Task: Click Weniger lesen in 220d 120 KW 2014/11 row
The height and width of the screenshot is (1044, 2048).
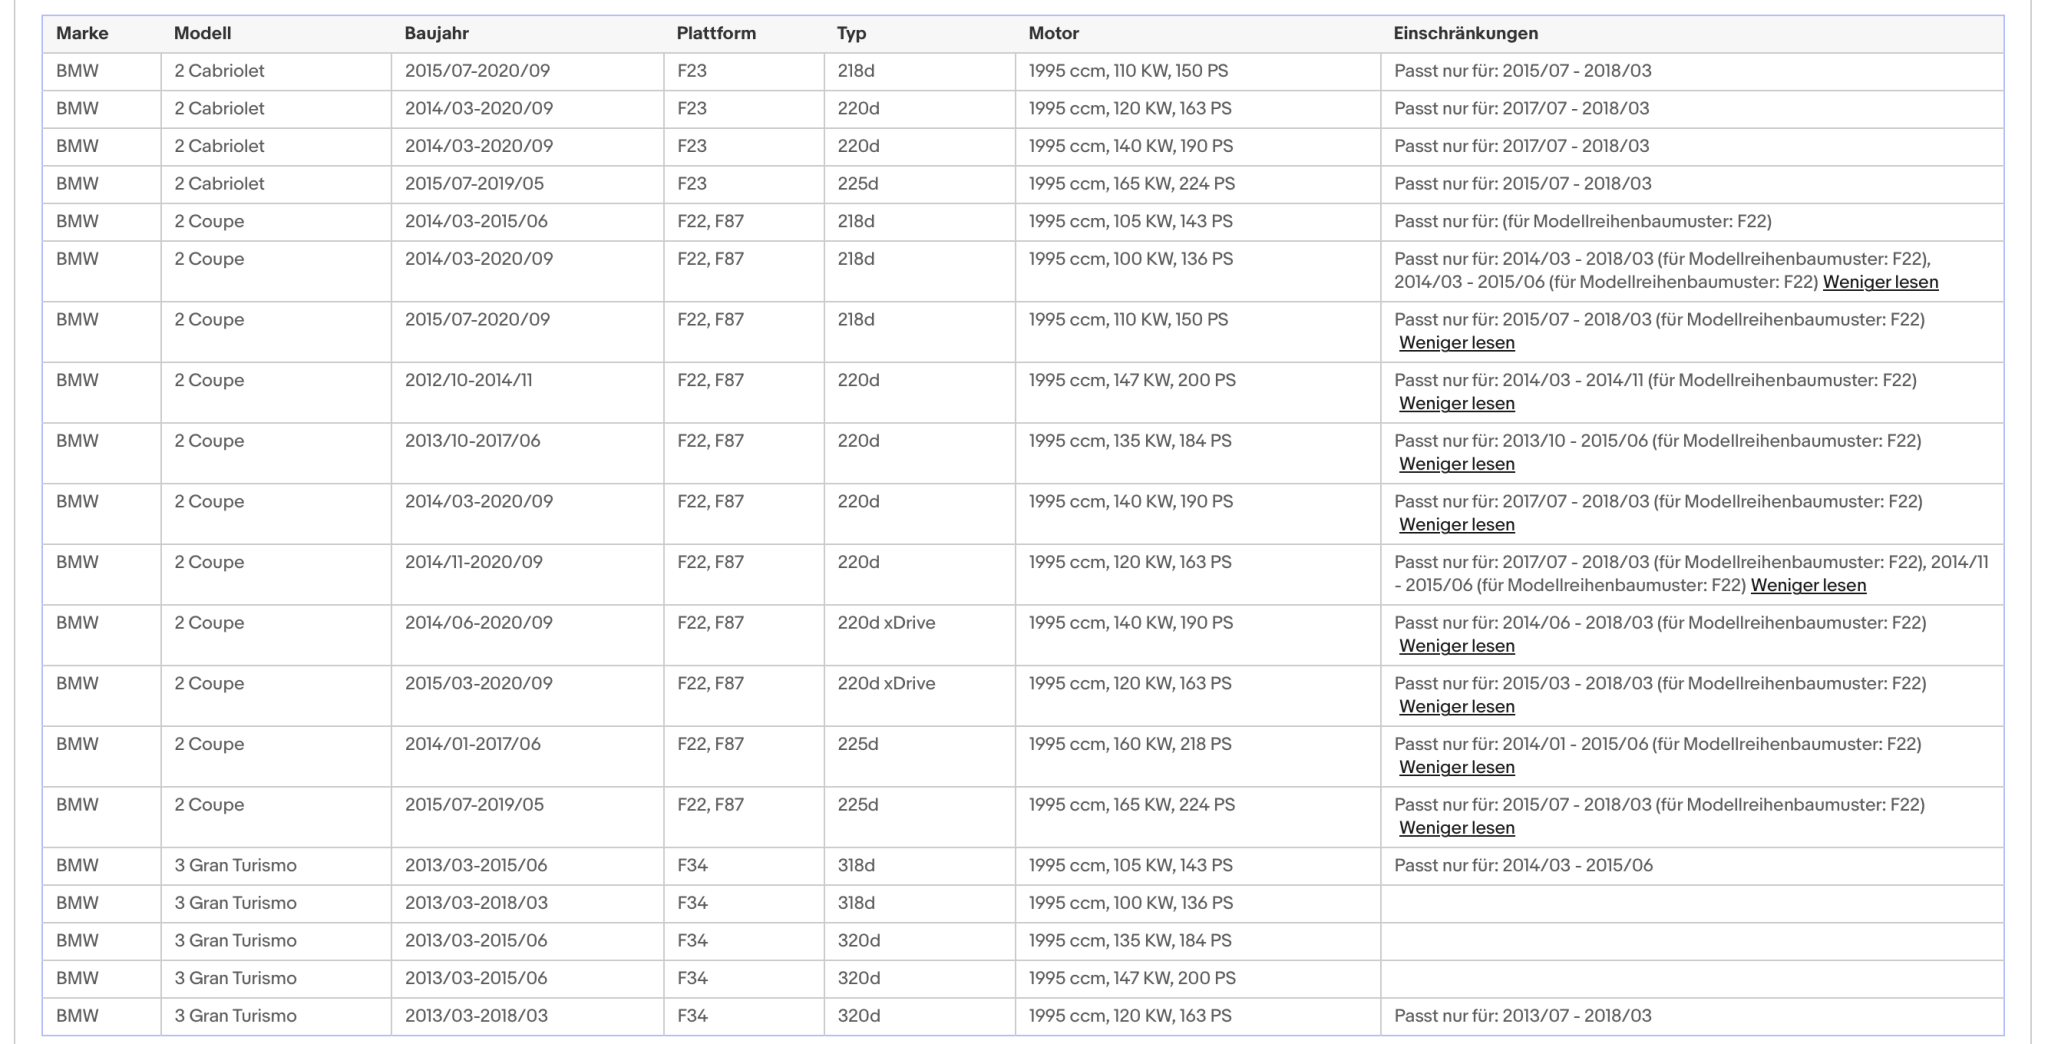Action: 1808,586
